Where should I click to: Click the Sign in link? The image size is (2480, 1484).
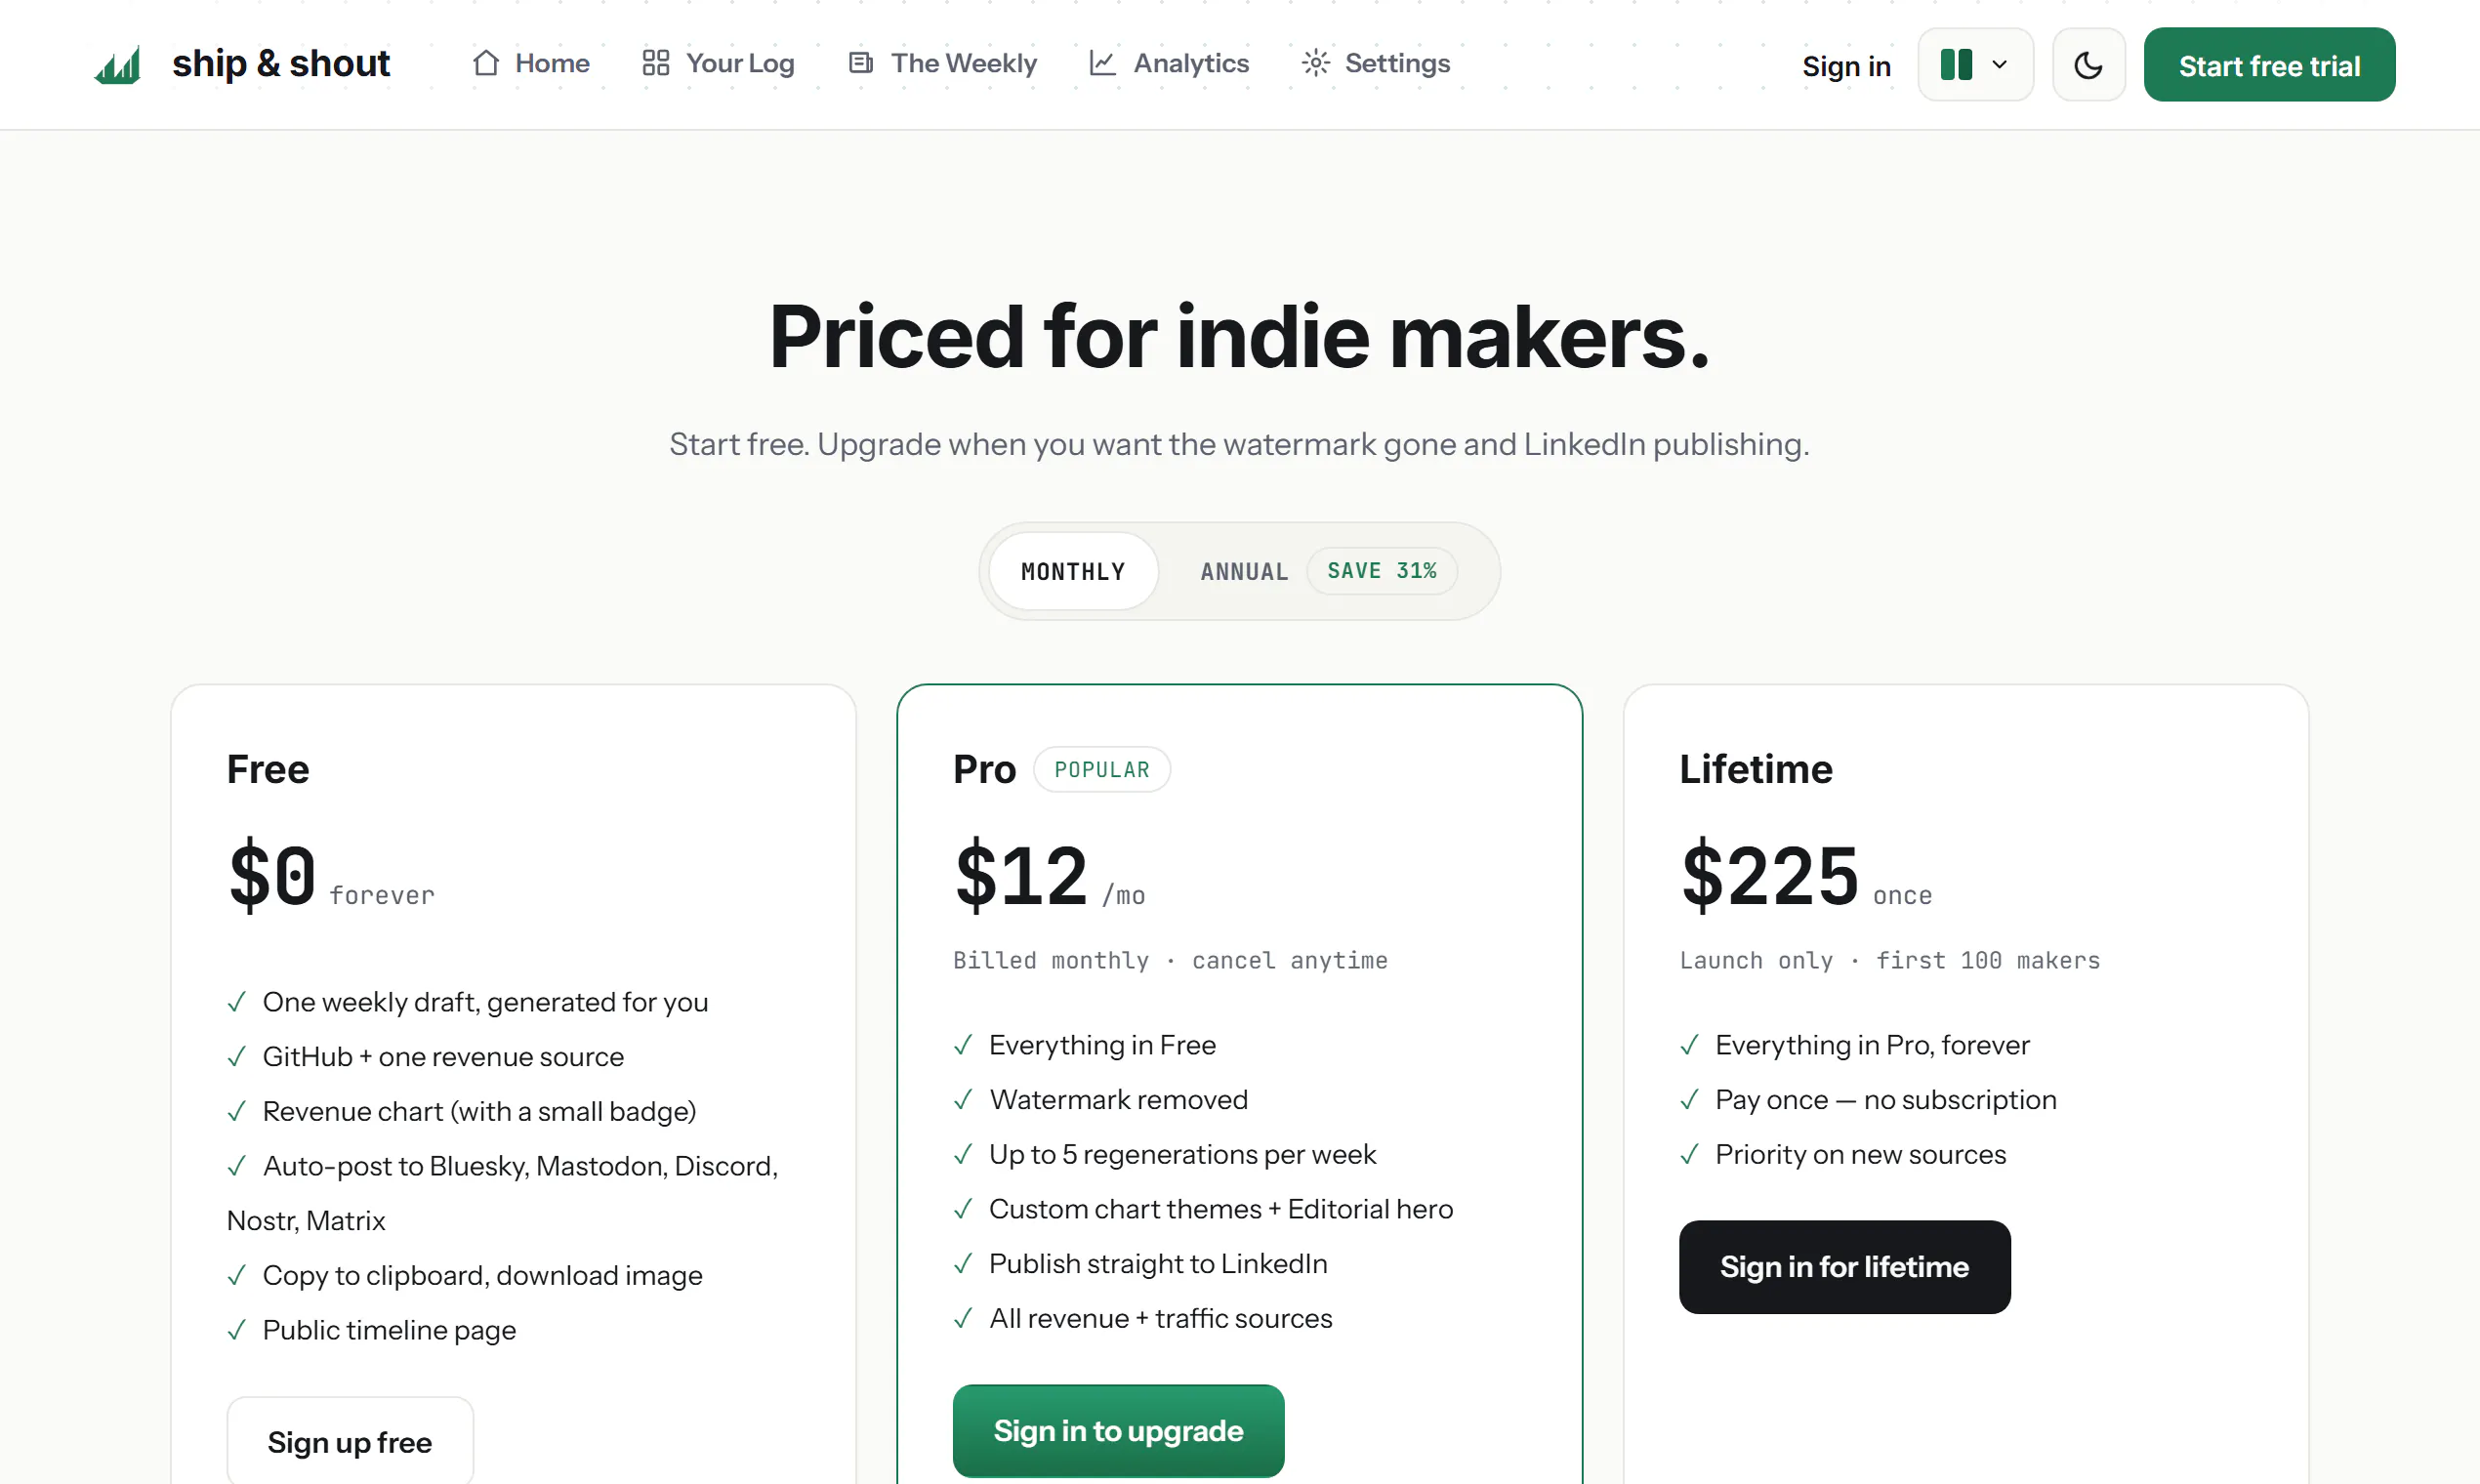(1846, 66)
